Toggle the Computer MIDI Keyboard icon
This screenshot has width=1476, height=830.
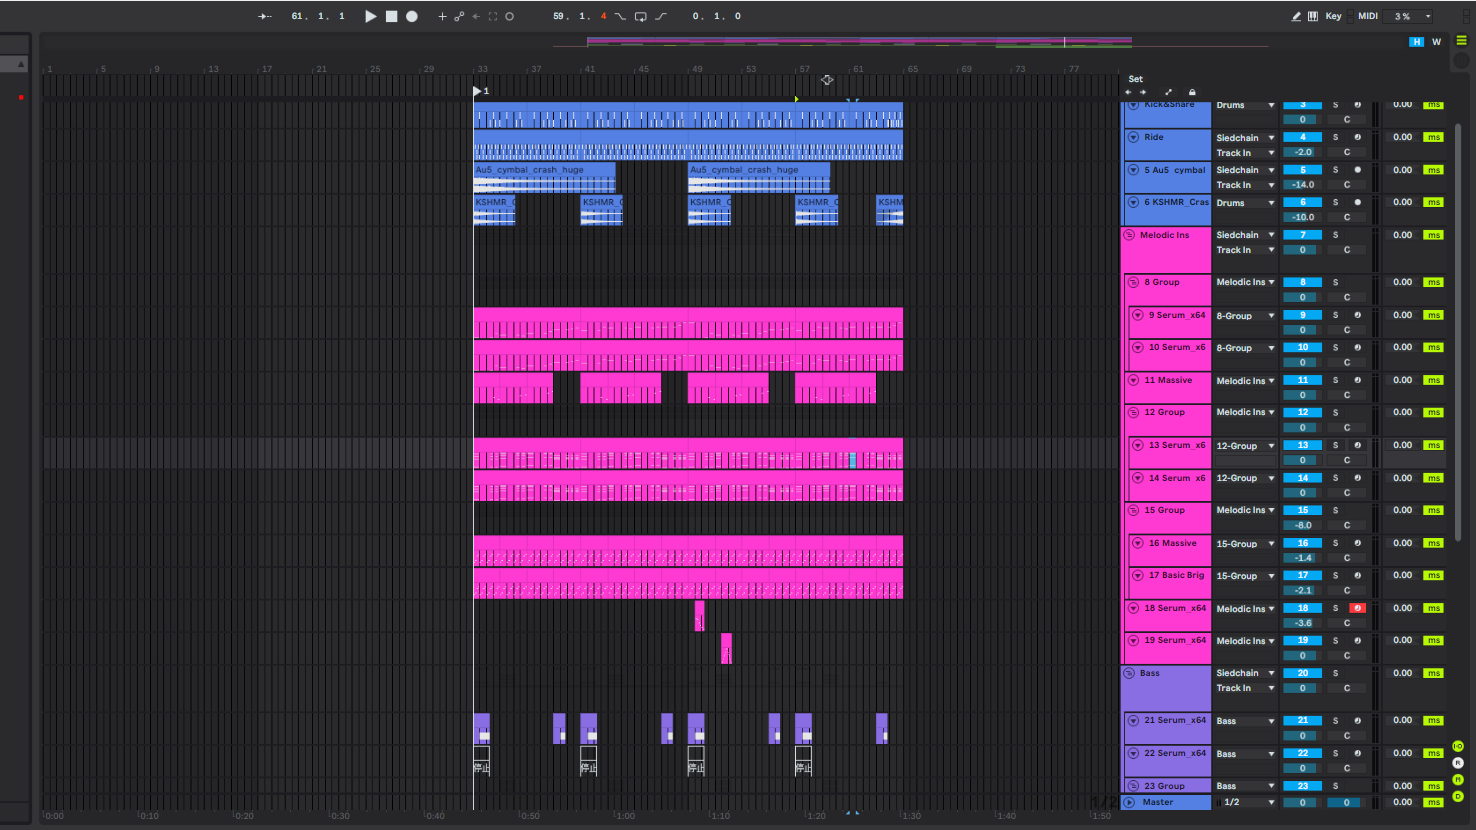click(1312, 16)
